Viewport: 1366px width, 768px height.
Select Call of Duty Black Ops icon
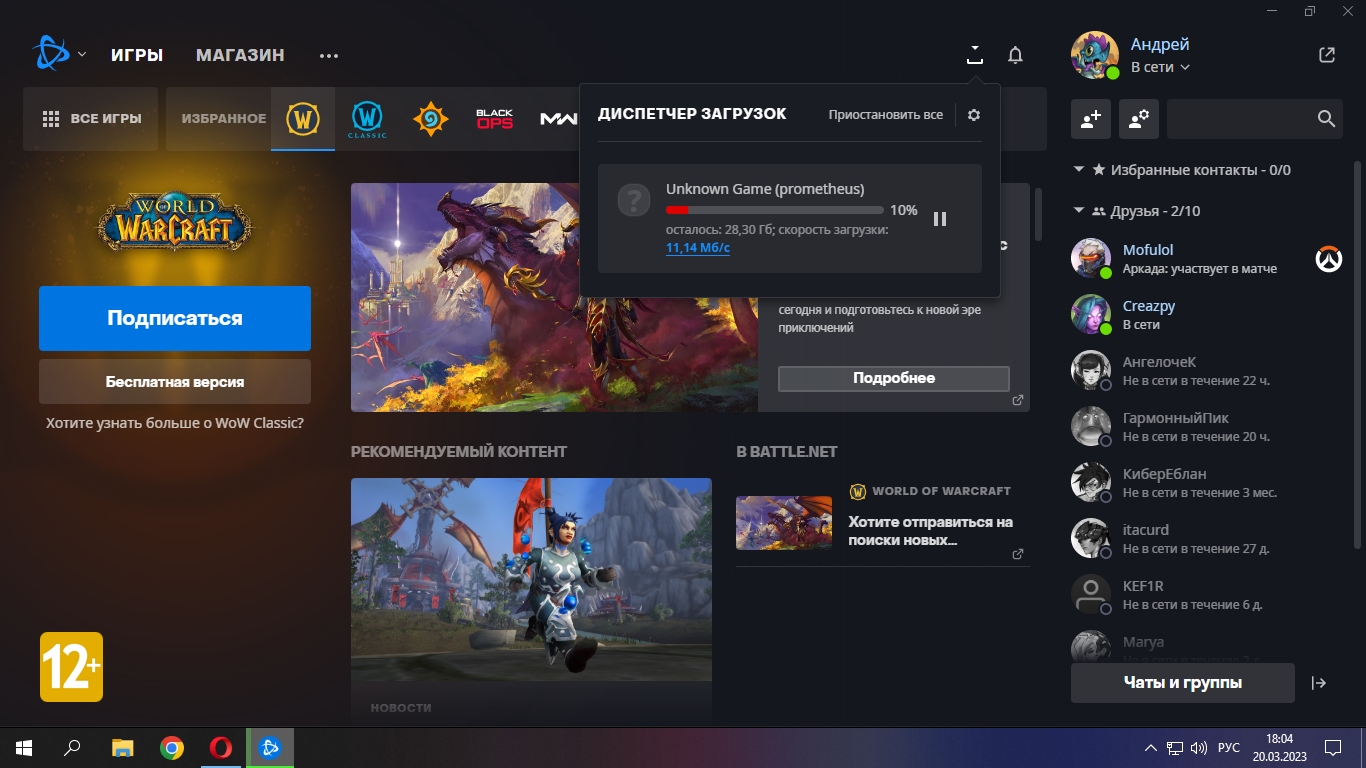[x=494, y=119]
